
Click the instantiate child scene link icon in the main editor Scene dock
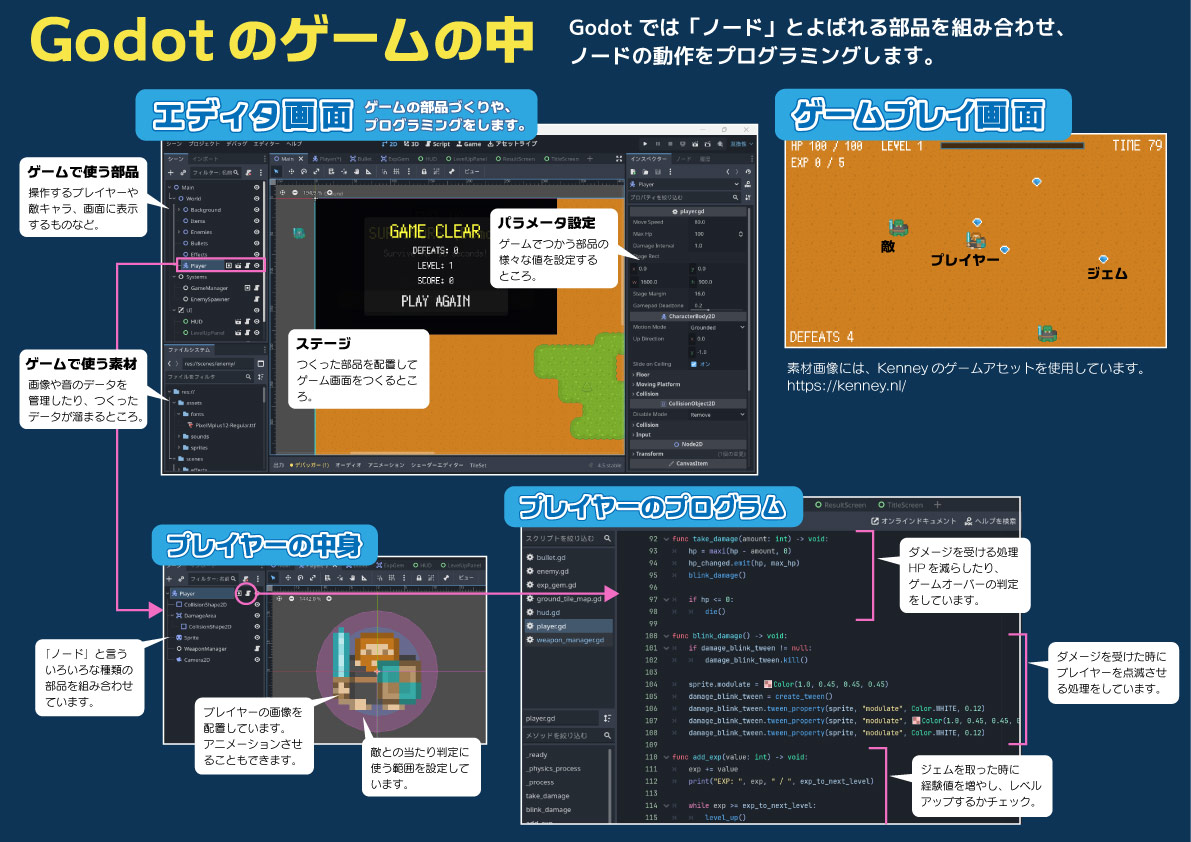click(x=183, y=172)
